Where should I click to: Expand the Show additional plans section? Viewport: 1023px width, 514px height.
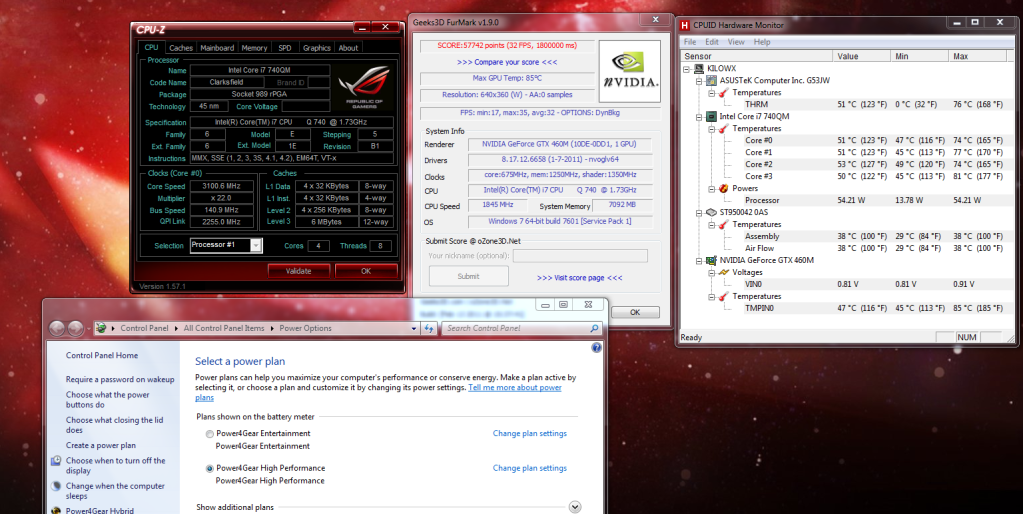point(575,507)
